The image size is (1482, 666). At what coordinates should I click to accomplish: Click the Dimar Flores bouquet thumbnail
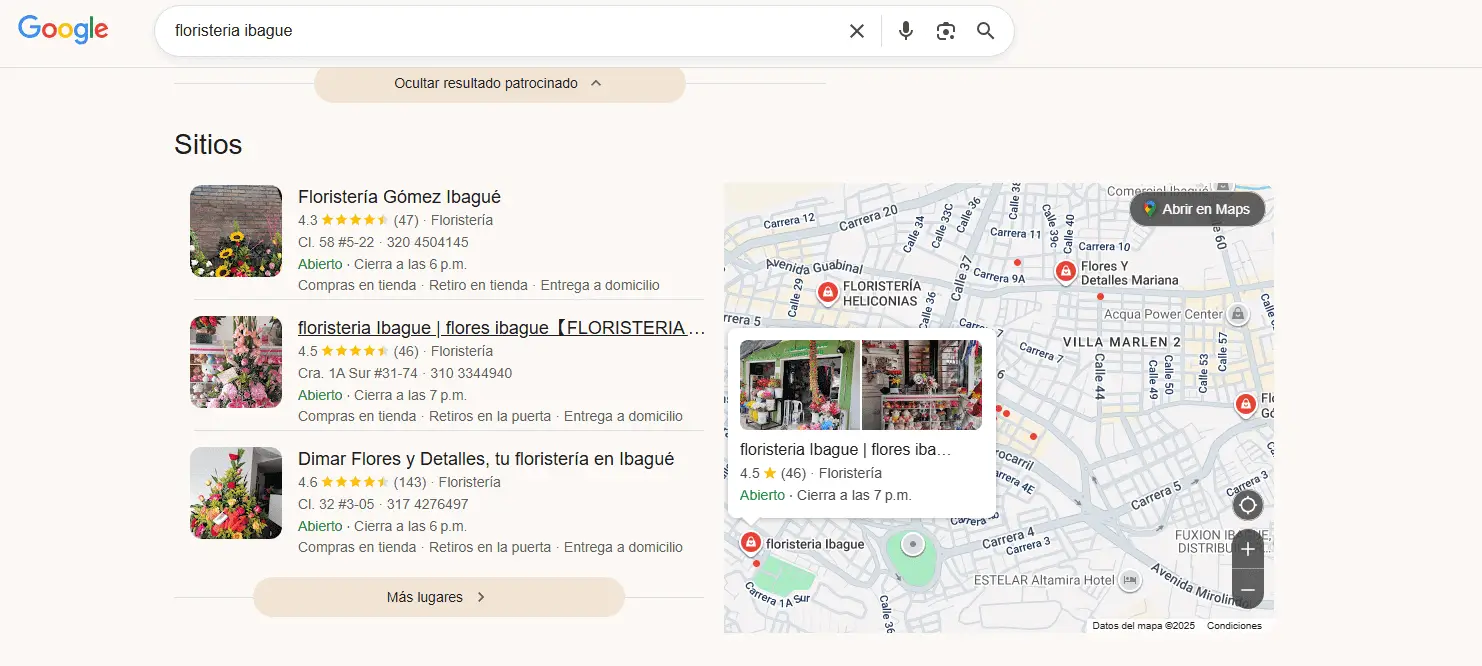(x=236, y=493)
